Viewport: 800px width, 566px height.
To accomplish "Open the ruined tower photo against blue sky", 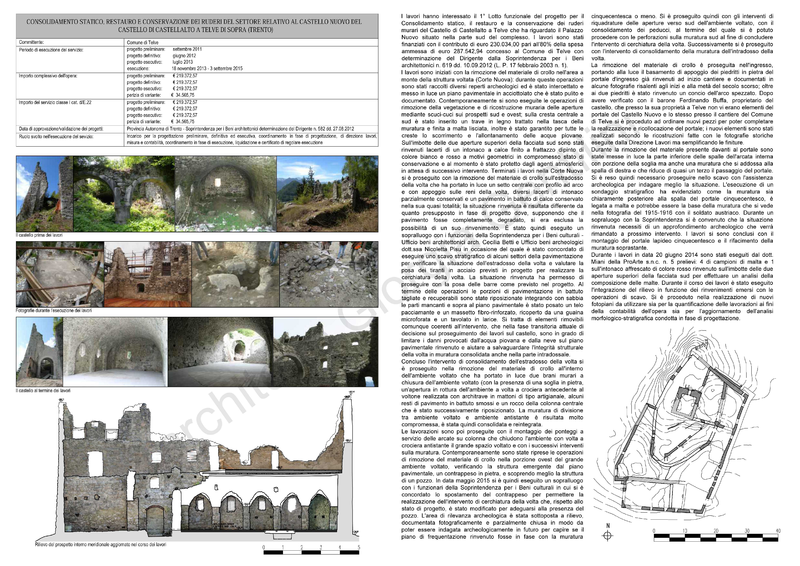I will coord(44,194).
